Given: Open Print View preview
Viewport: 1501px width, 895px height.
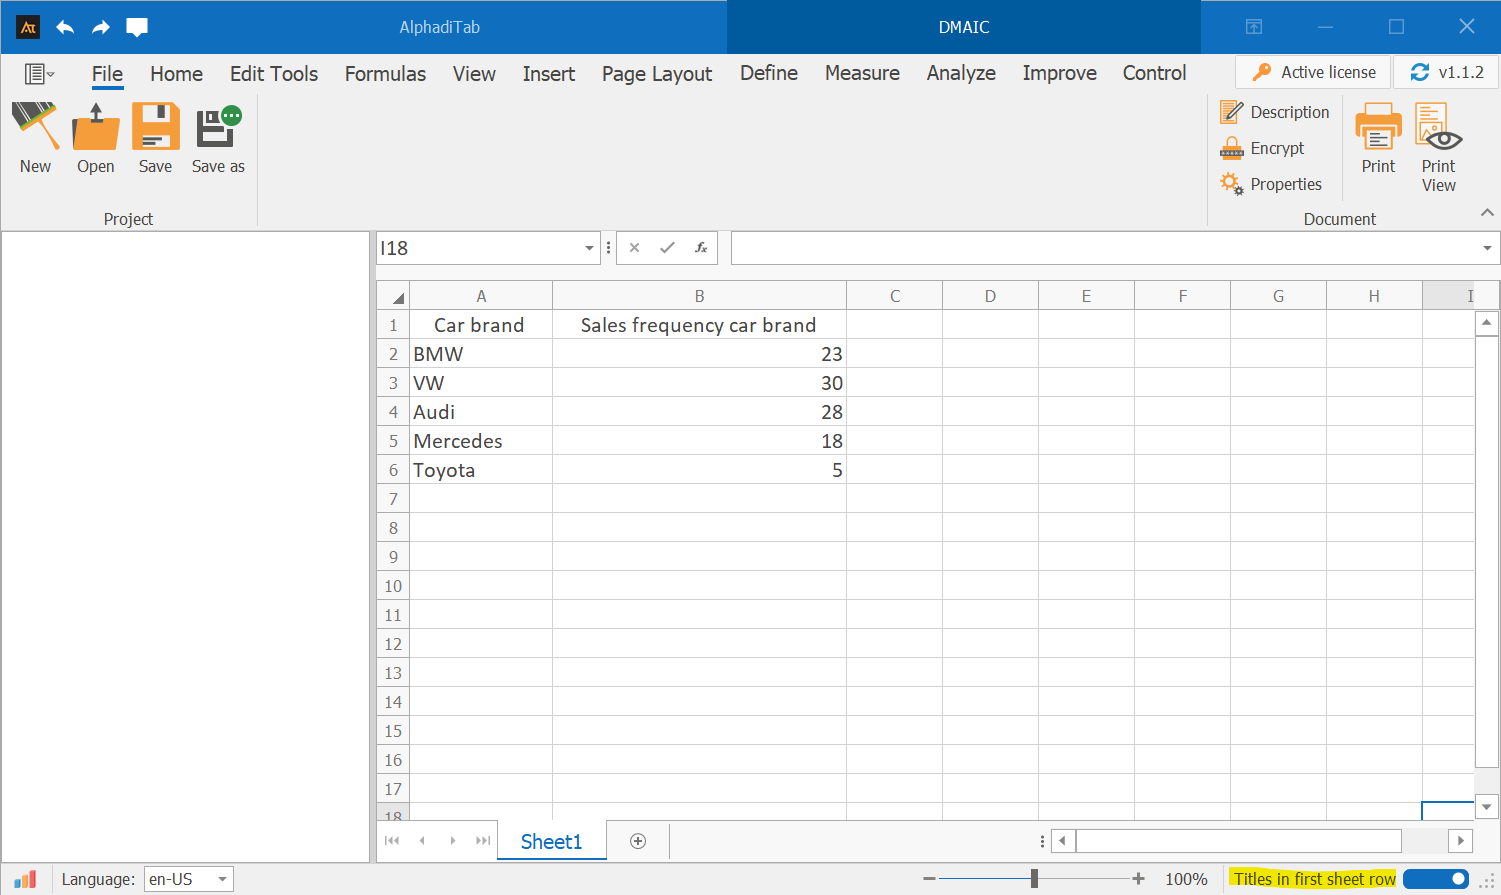Looking at the screenshot, I should [1438, 128].
